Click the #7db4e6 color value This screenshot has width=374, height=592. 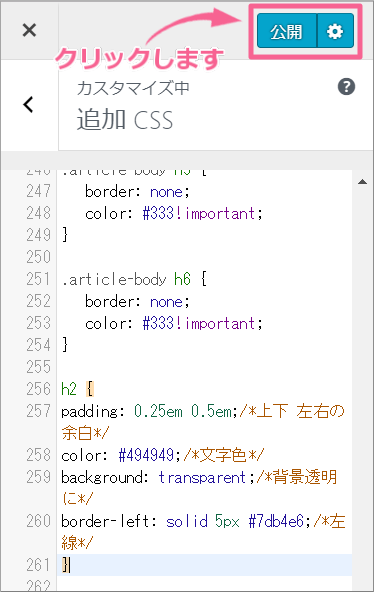tap(276, 521)
